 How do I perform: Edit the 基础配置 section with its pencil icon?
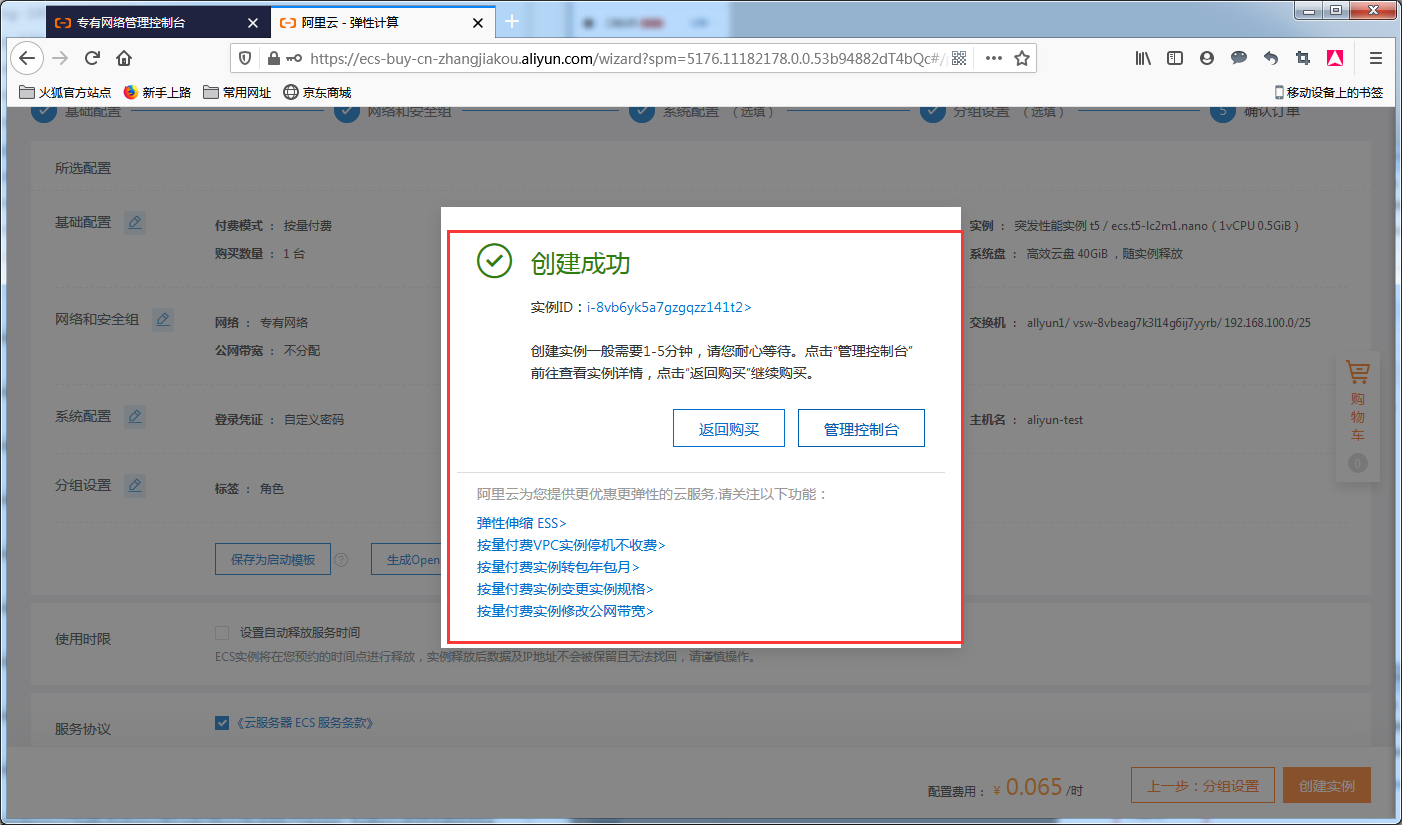(x=135, y=222)
